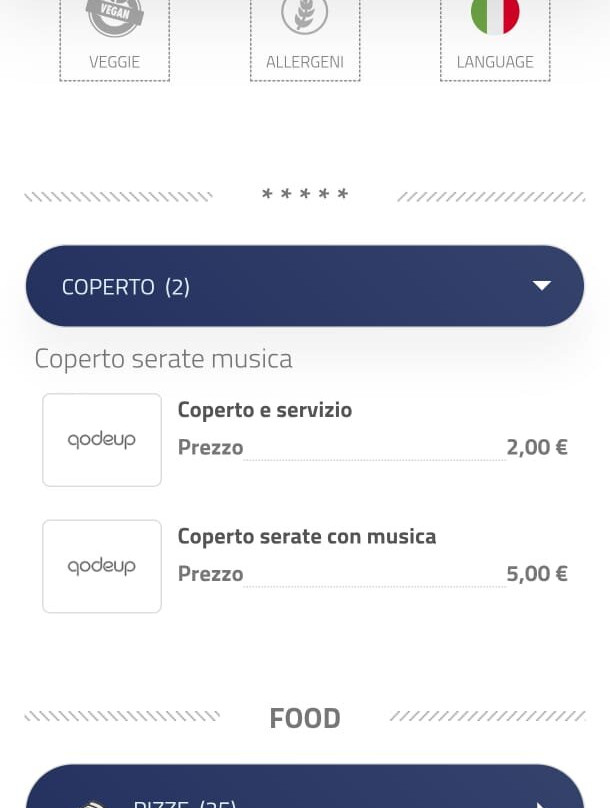Collapse the Coperto section using its arrow
Image resolution: width=610 pixels, height=808 pixels.
click(542, 286)
